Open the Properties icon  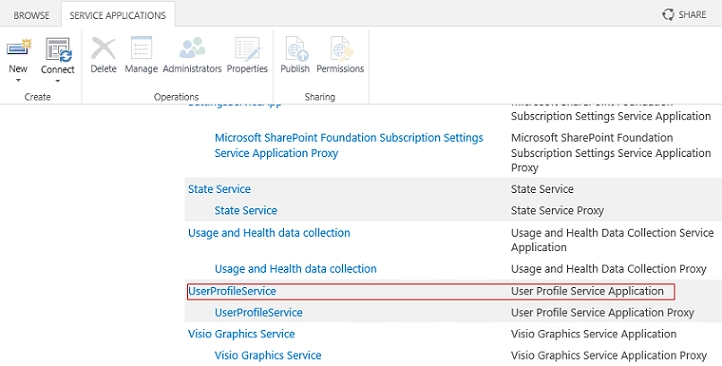(x=247, y=49)
